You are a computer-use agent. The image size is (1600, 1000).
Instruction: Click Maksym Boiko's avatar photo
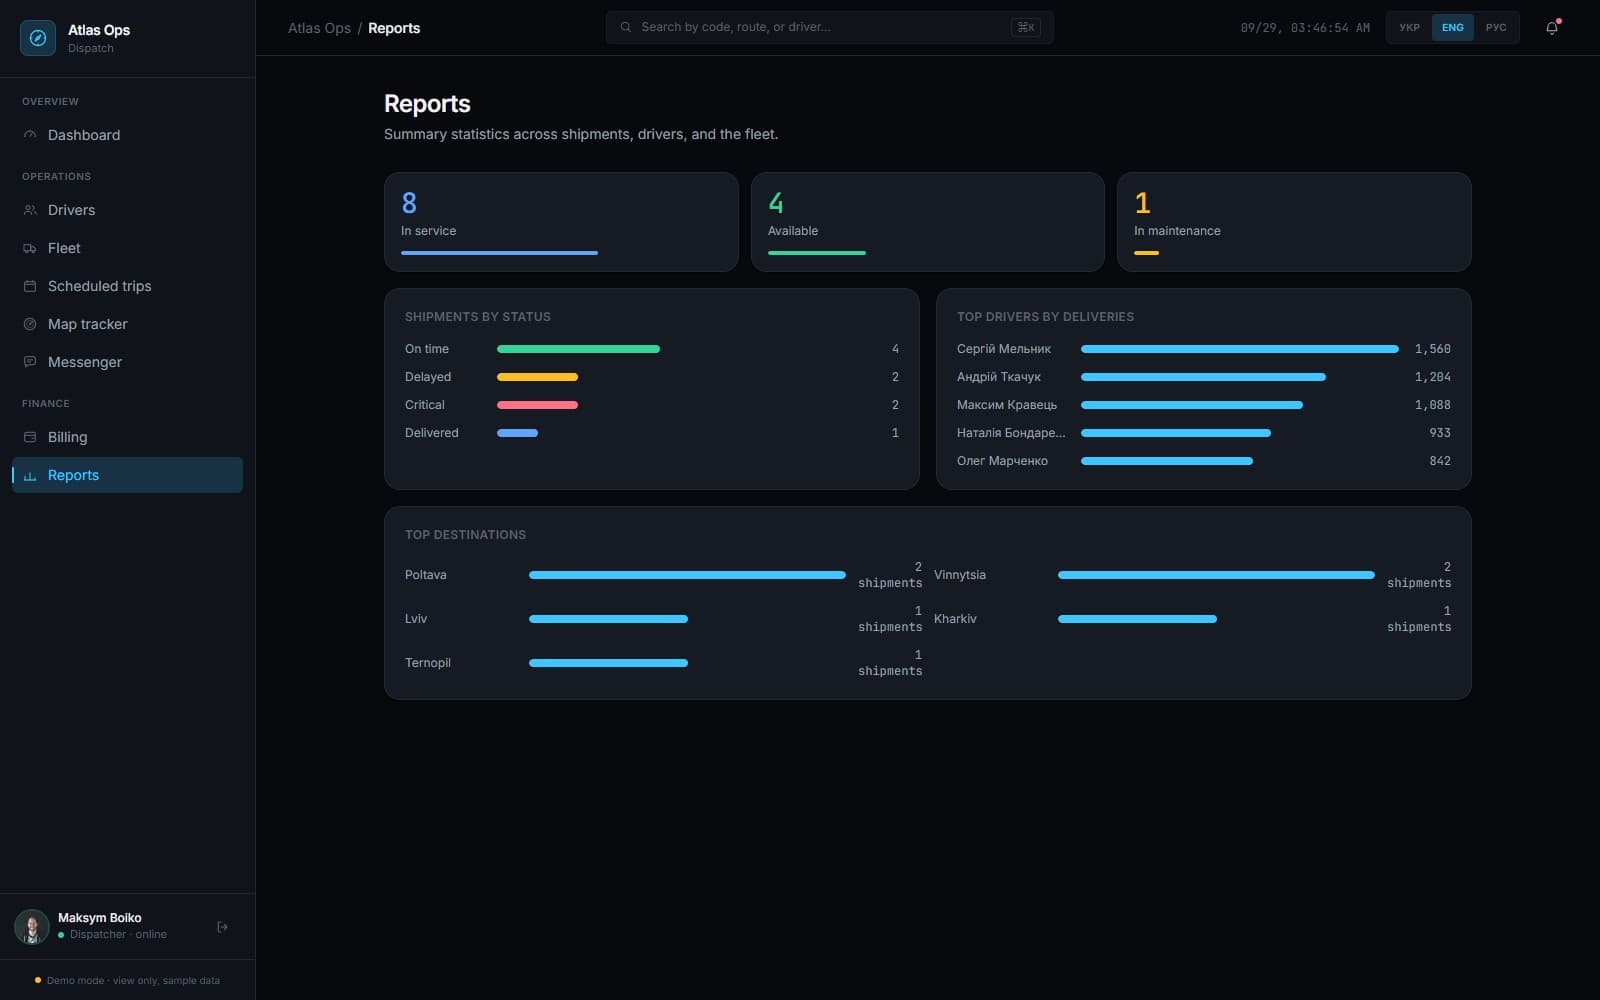(32, 927)
